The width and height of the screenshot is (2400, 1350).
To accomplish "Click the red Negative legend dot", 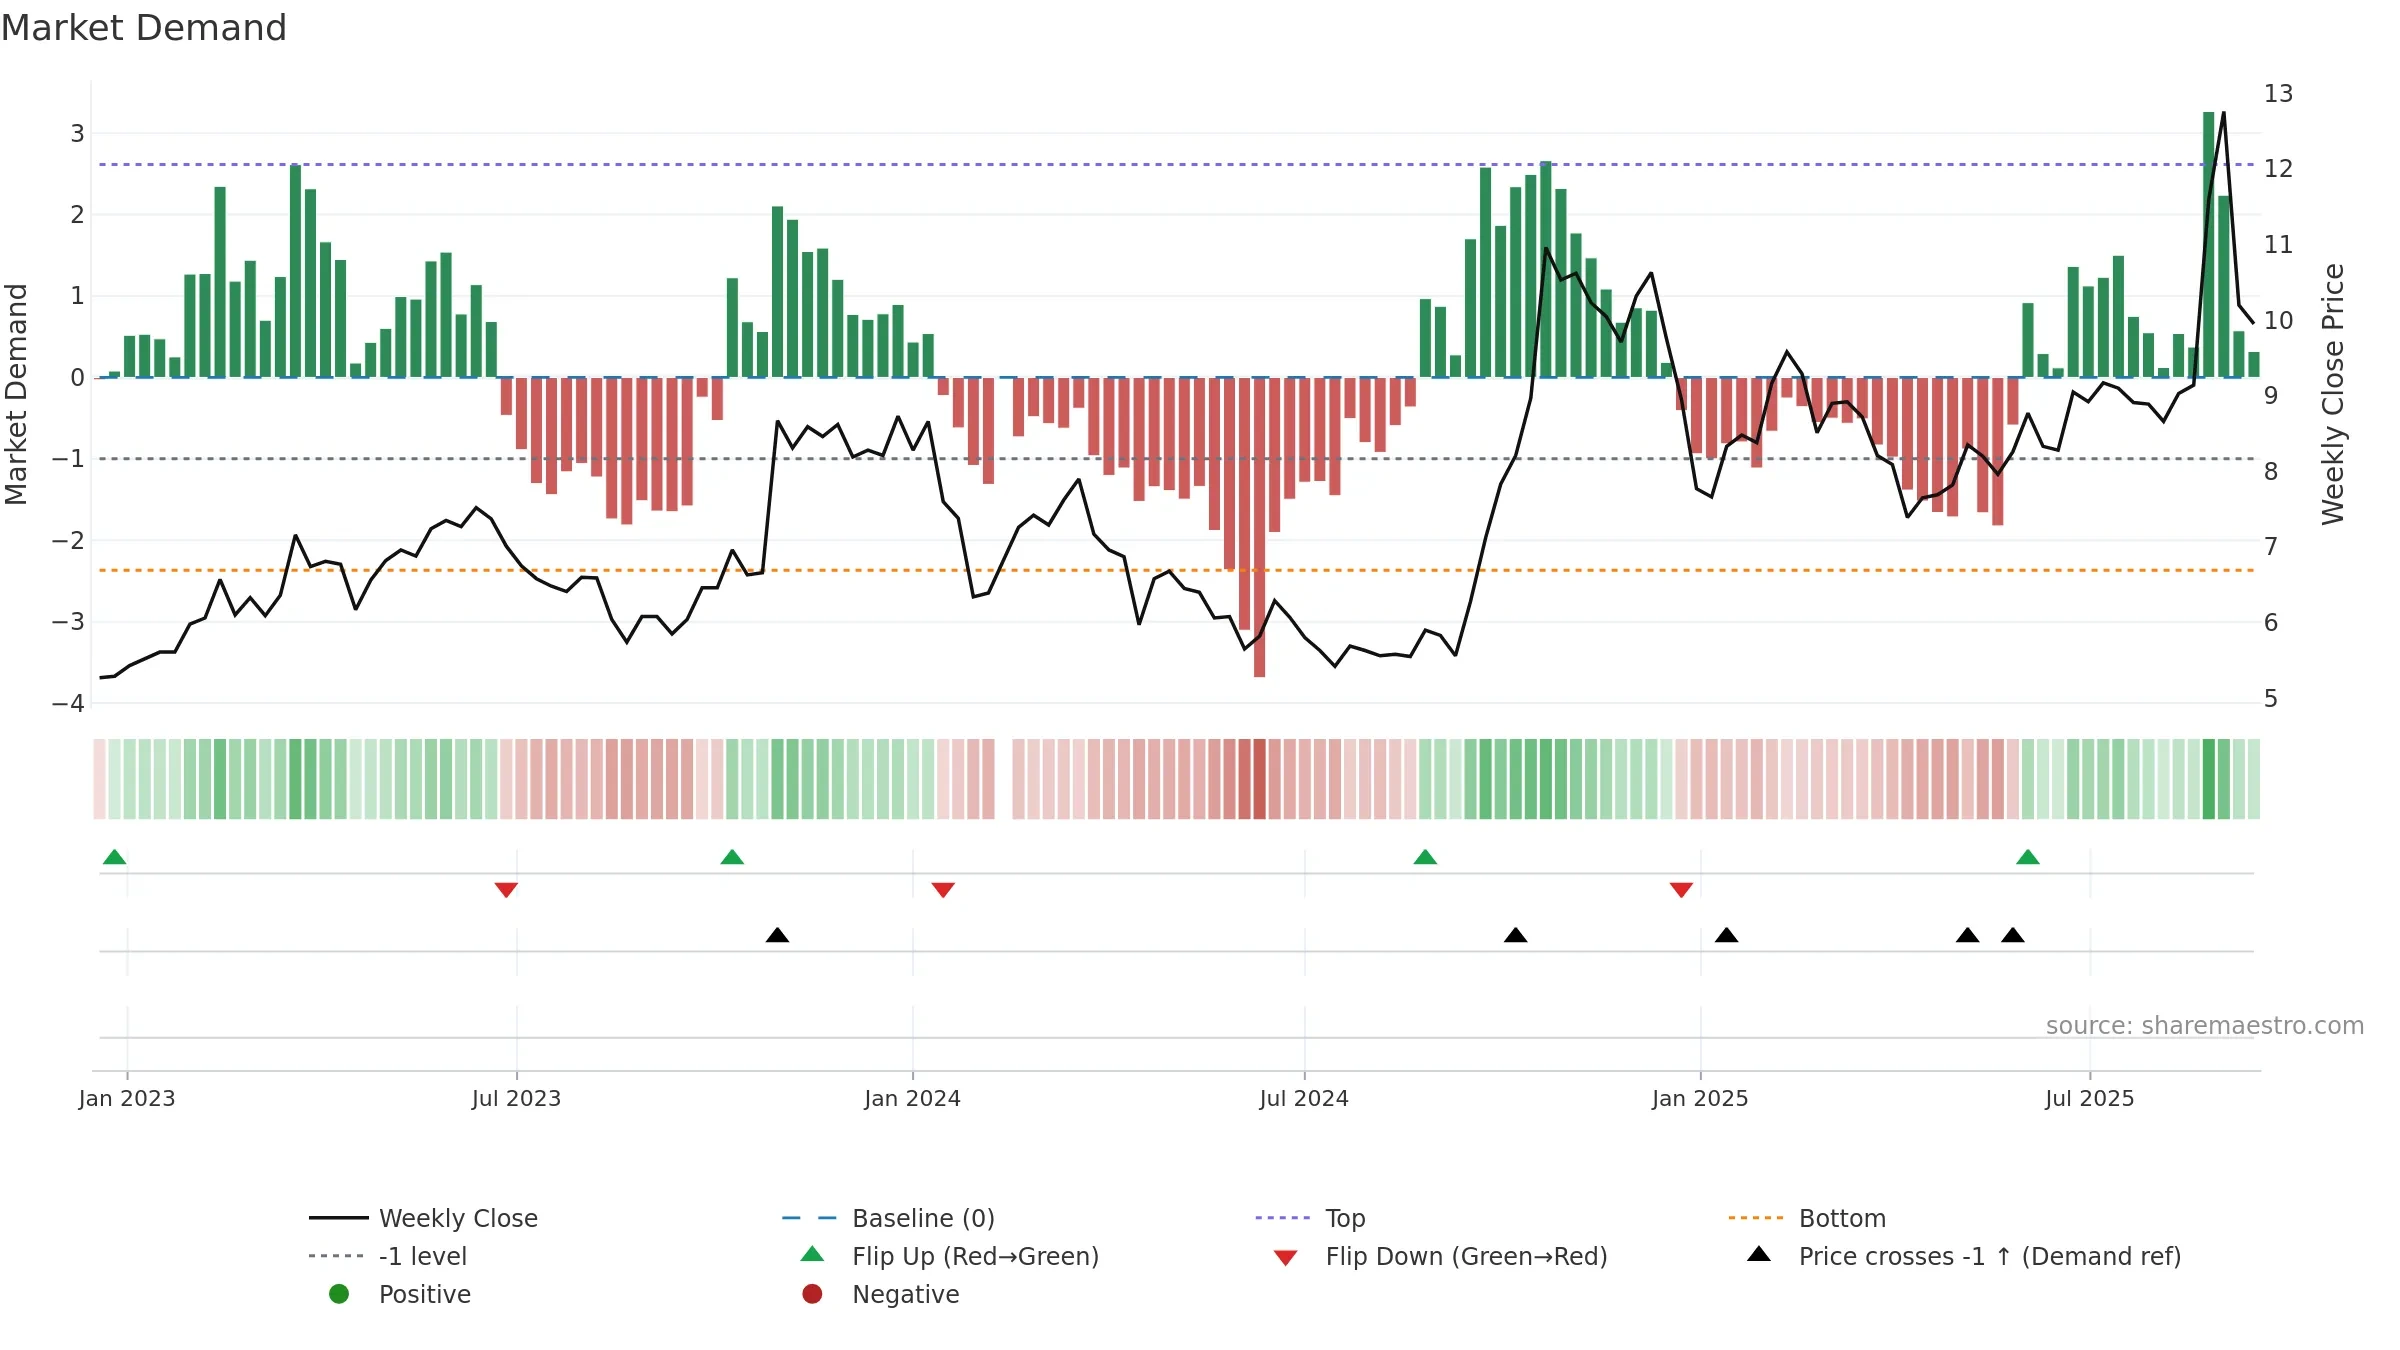I will click(x=812, y=1294).
